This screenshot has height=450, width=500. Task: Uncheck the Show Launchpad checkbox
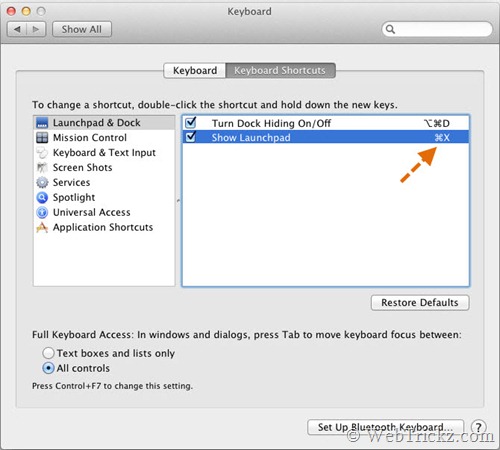(x=191, y=137)
